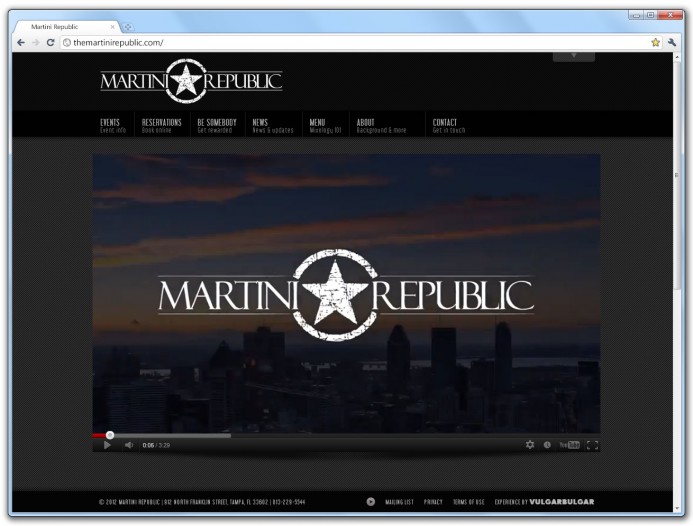Click the video frame showing the Martini Republic logo
Image resolution: width=693 pixels, height=526 pixels.
click(x=346, y=293)
